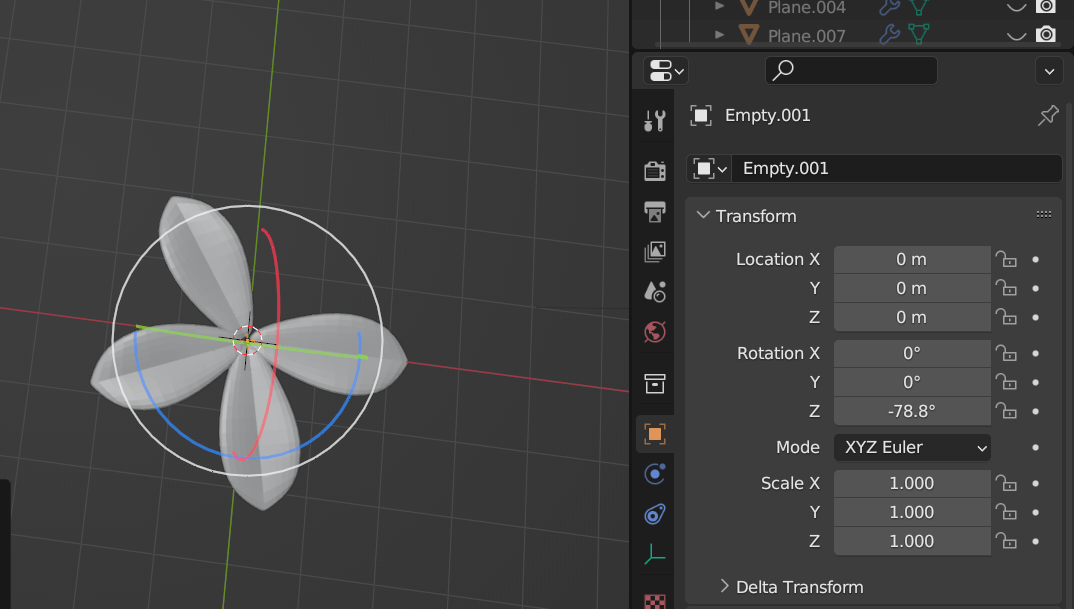The width and height of the screenshot is (1074, 609).
Task: Toggle render camera icon for Plane.007
Action: (1045, 34)
